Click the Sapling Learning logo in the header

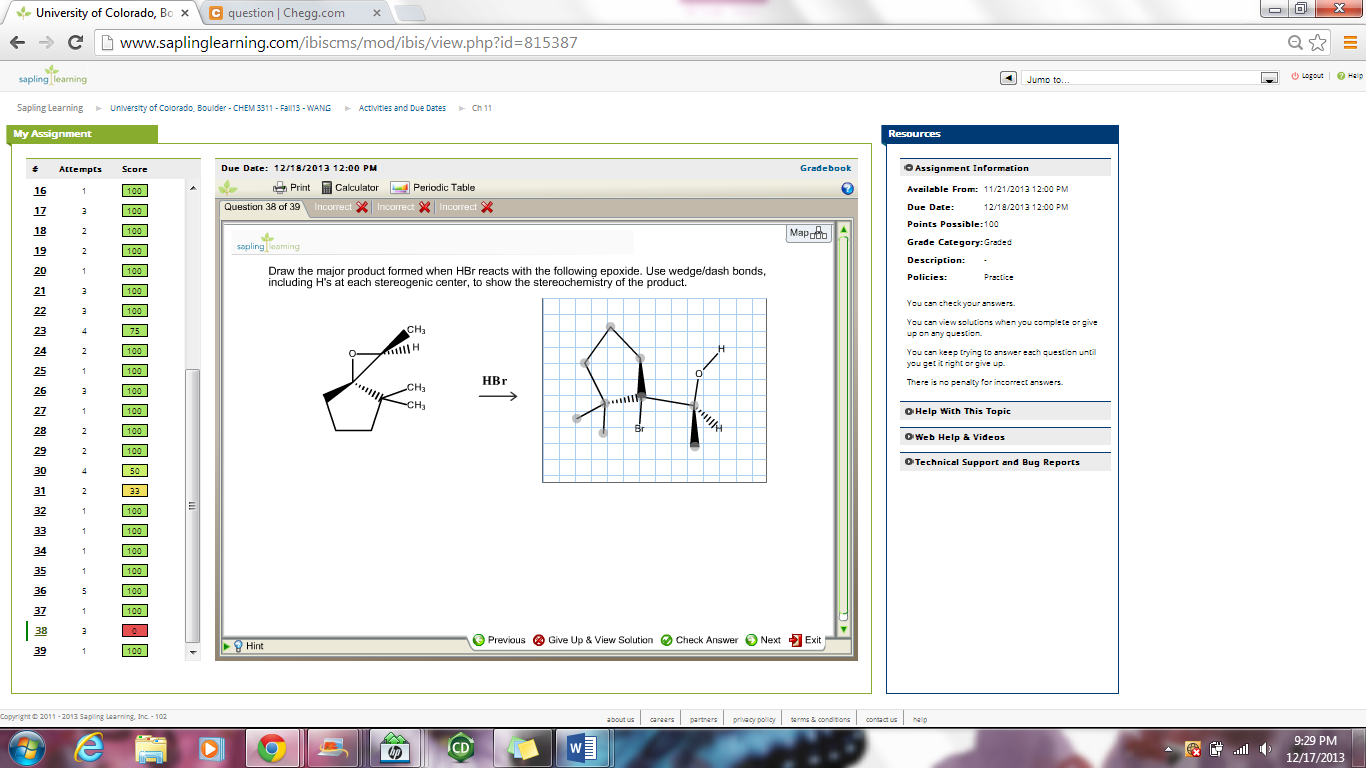pyautogui.click(x=53, y=76)
